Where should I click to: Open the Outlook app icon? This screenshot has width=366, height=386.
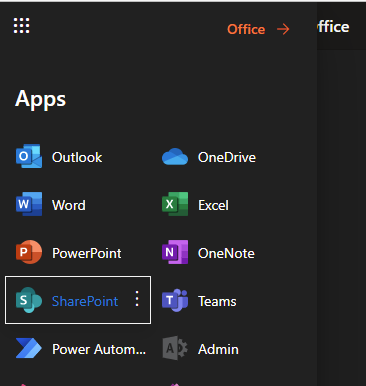point(29,156)
